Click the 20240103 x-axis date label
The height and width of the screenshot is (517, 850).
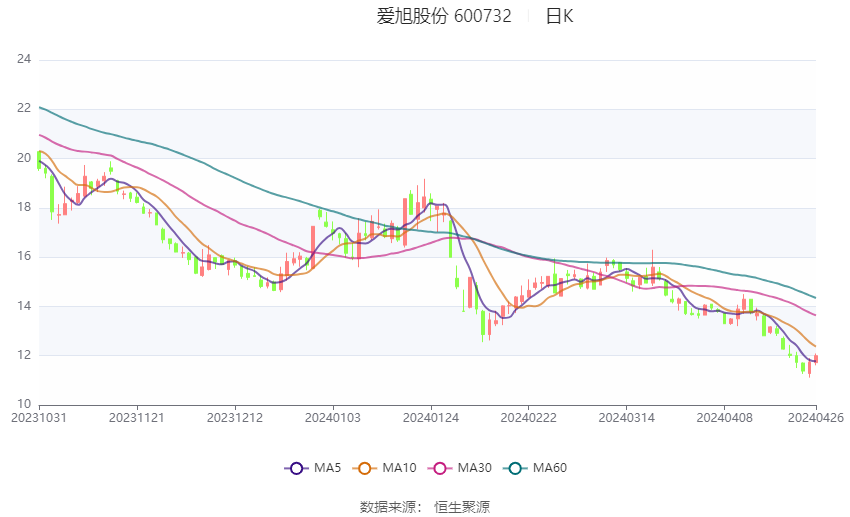tap(333, 418)
